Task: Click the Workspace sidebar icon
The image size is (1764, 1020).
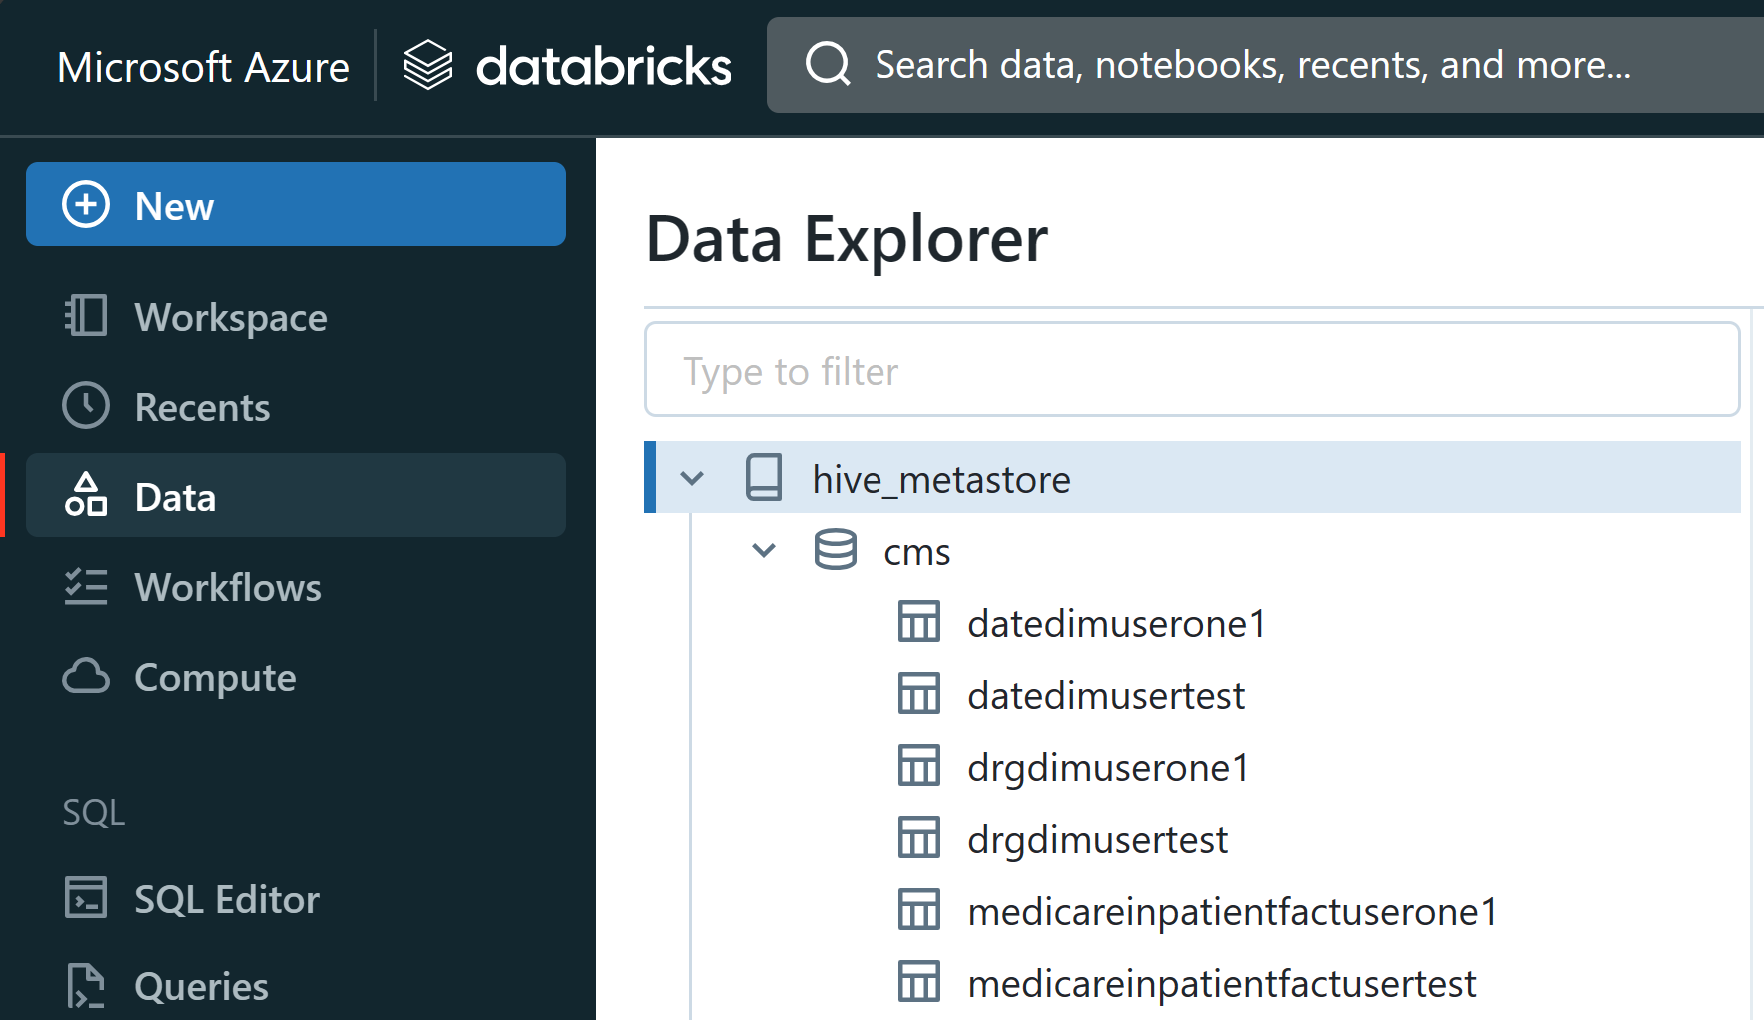Action: pyautogui.click(x=86, y=316)
